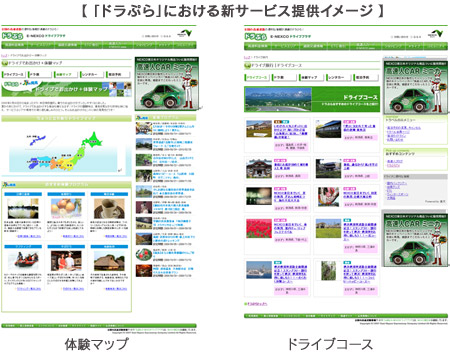Click the home breadcrumb link on 体験マップ page

(4, 55)
